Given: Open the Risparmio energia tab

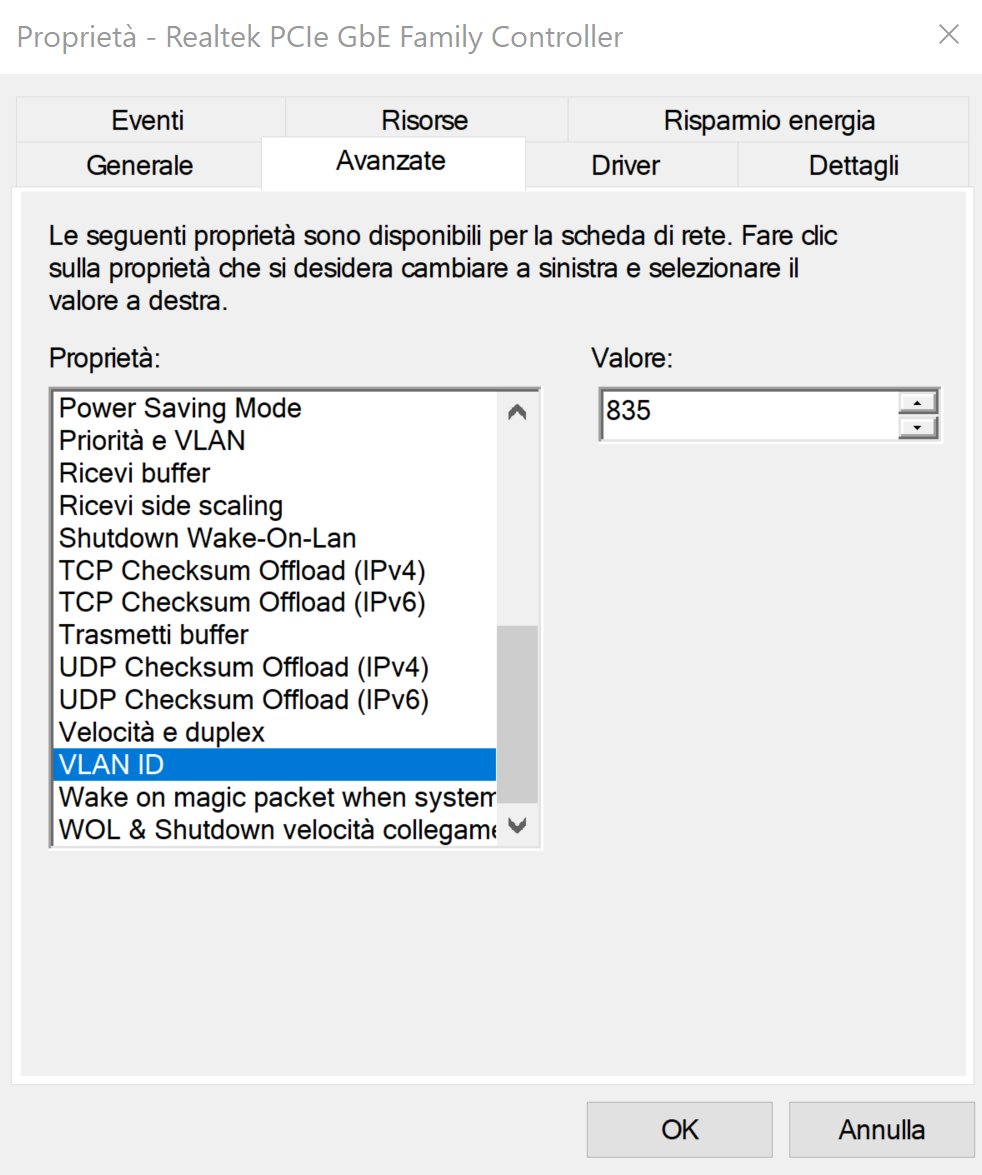Looking at the screenshot, I should tap(769, 120).
